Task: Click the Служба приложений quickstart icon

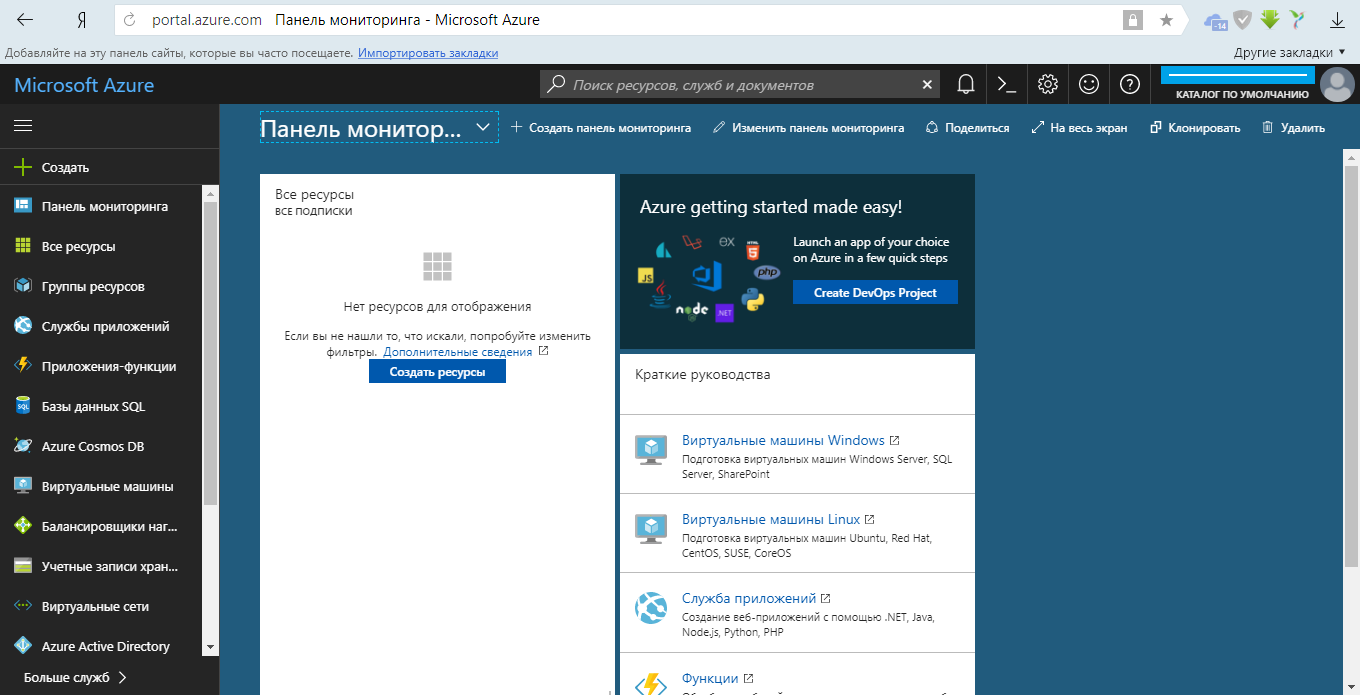Action: (x=651, y=608)
